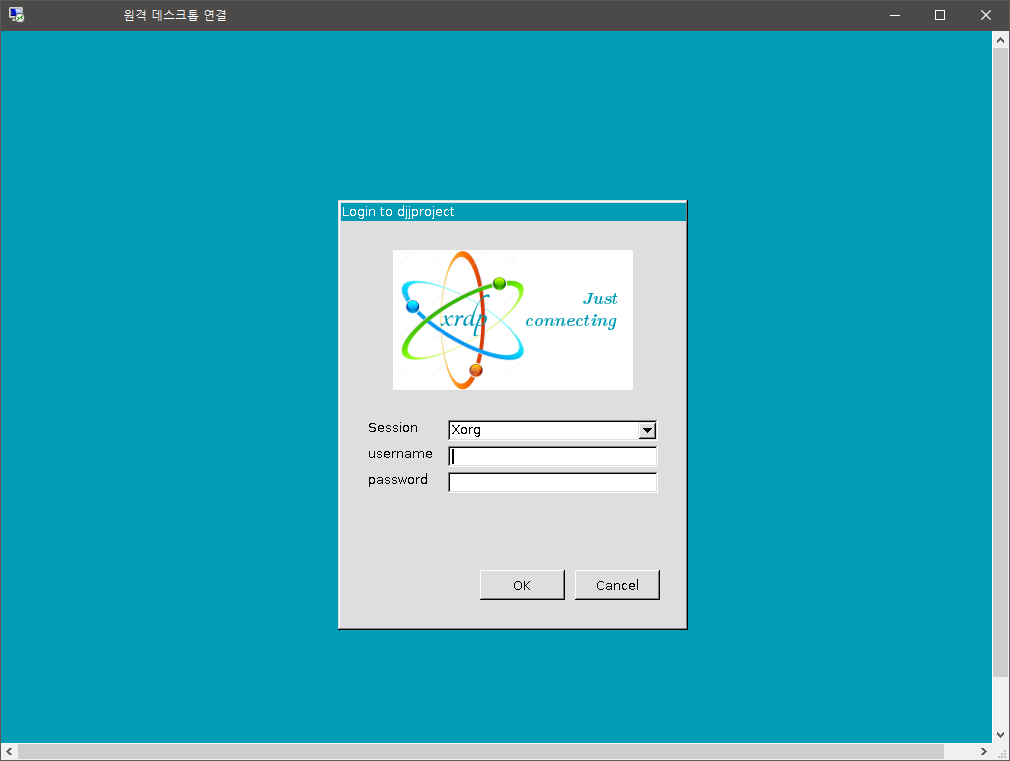Maximize the remote desktop window
The width and height of the screenshot is (1010, 761).
pos(940,15)
